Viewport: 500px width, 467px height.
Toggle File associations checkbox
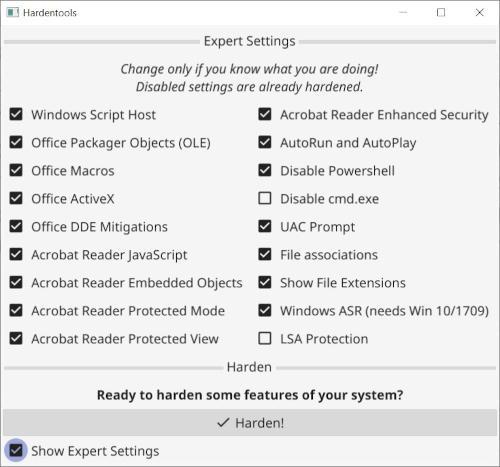265,254
